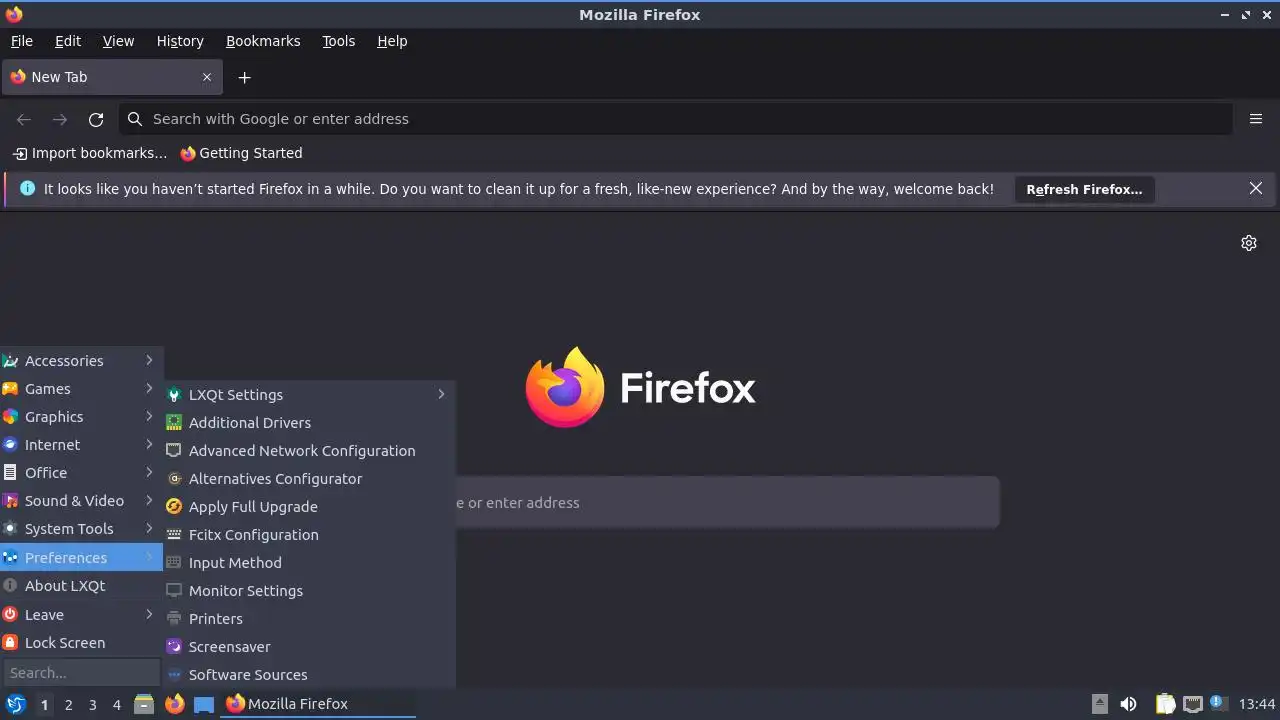Click the 13:44 clock
The width and height of the screenshot is (1280, 720).
1257,704
